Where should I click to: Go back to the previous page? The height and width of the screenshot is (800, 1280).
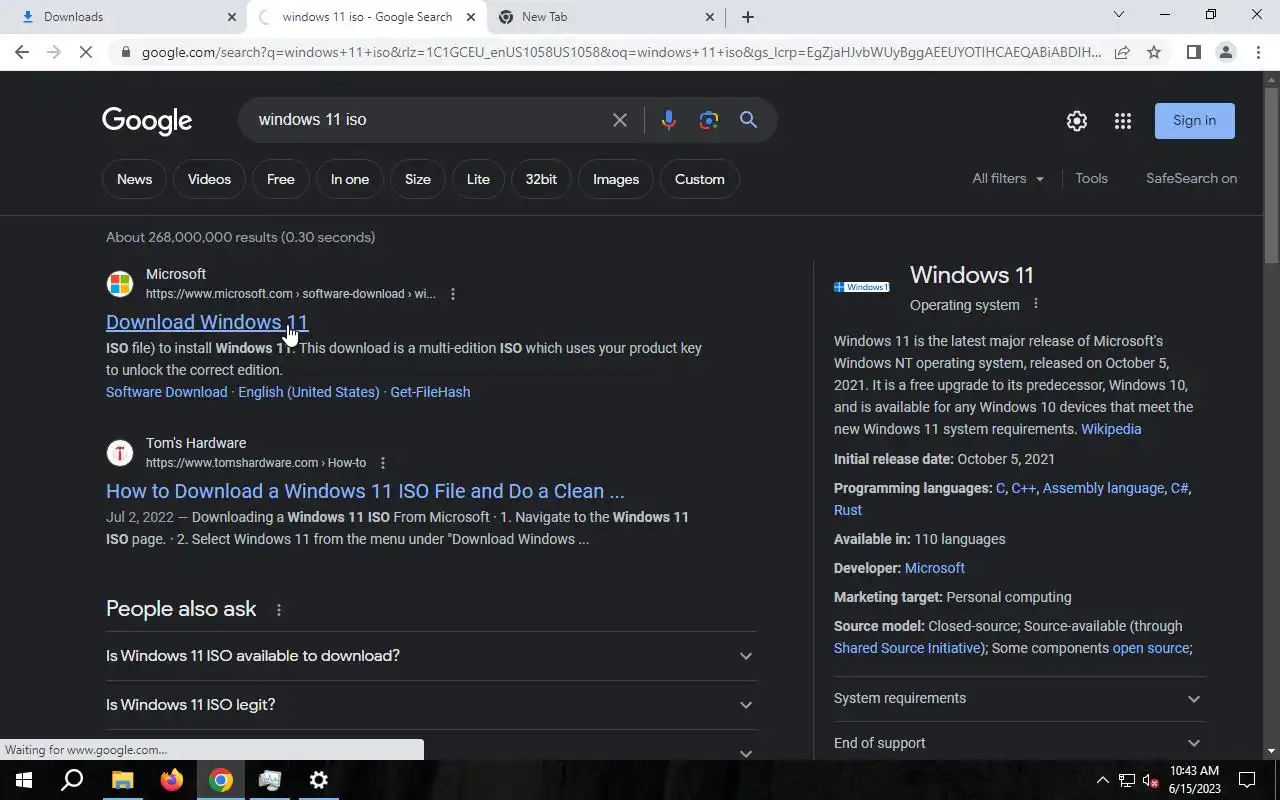tap(22, 52)
